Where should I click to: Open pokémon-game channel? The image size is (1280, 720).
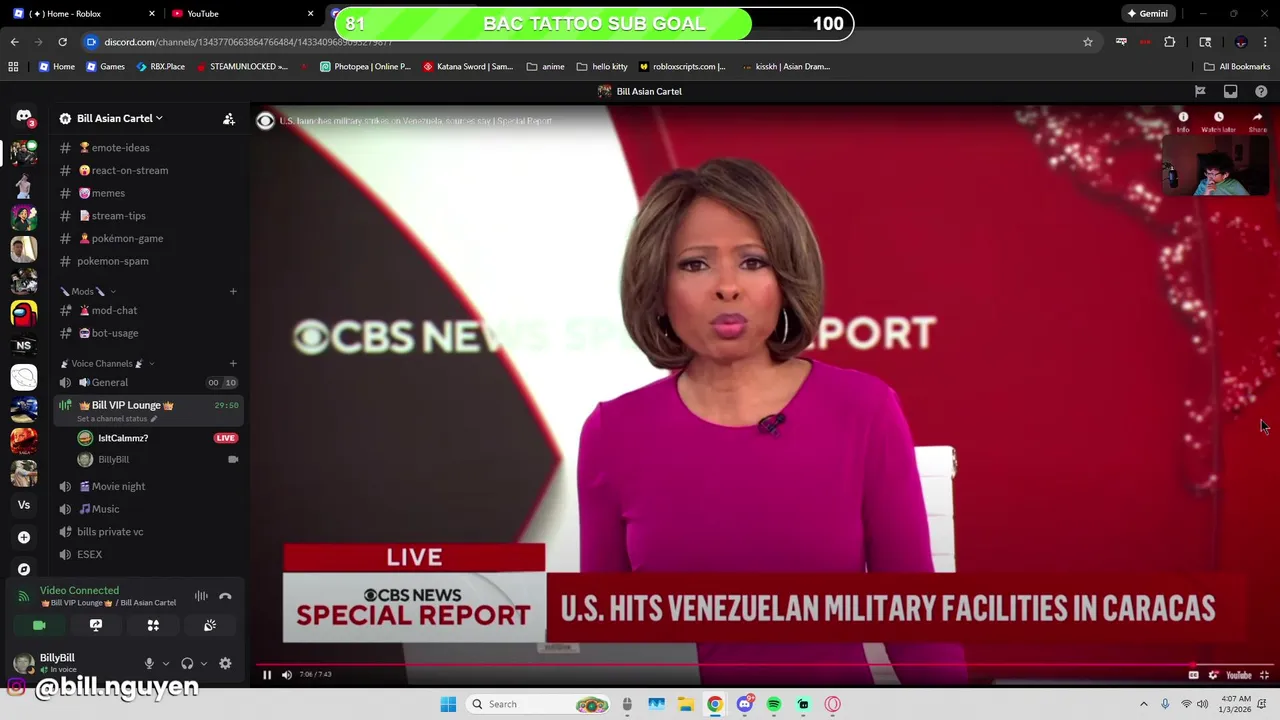click(148, 238)
